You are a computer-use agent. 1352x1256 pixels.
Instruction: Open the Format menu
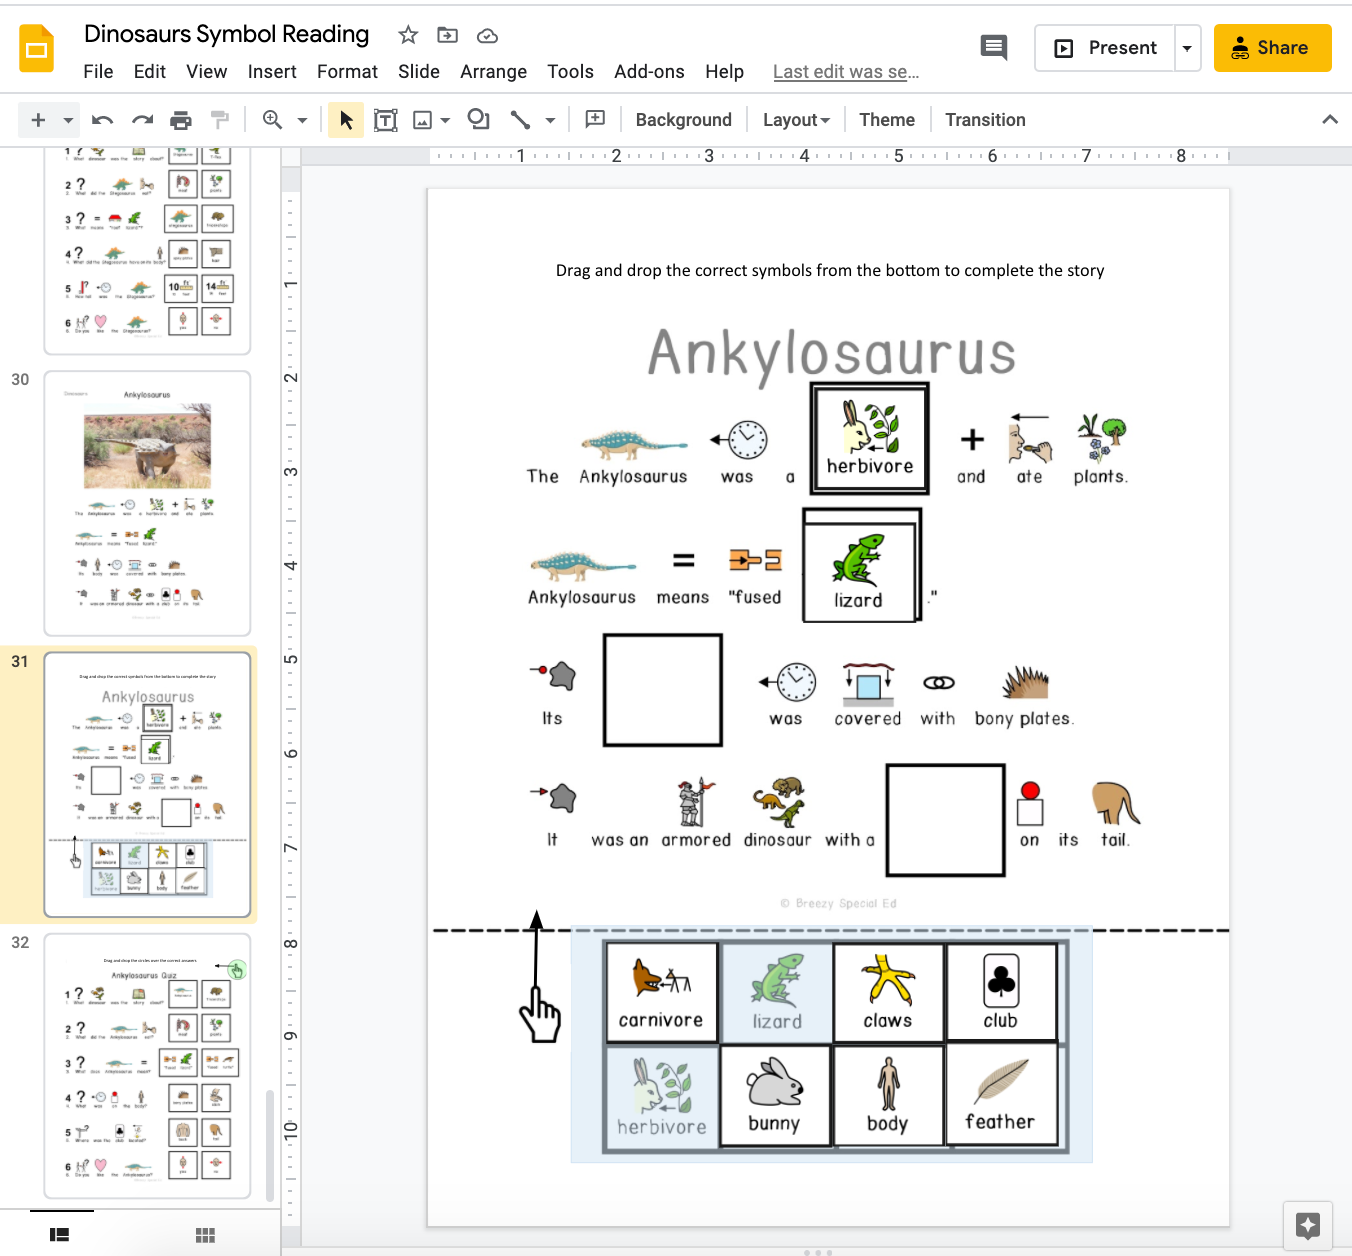(347, 72)
